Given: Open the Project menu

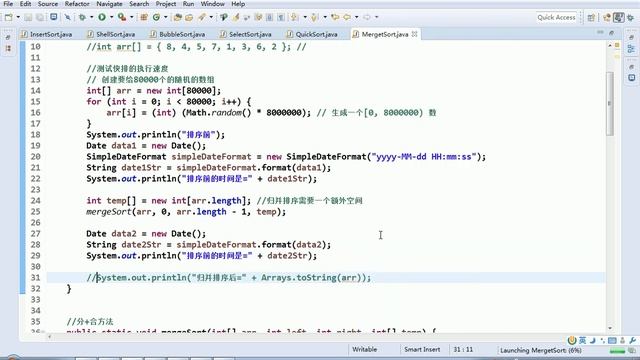Looking at the screenshot, I should pyautogui.click(x=166, y=4).
